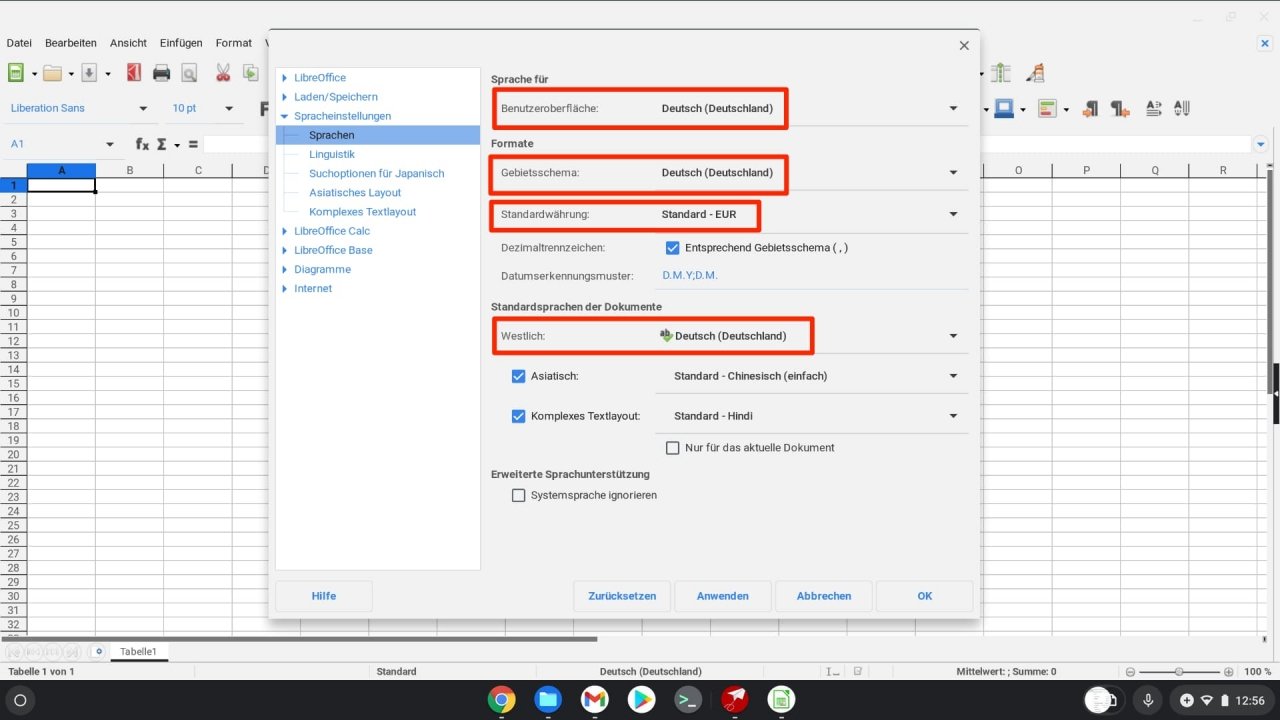Open the print preview
Screen dimensions: 1280x720
coord(189,72)
